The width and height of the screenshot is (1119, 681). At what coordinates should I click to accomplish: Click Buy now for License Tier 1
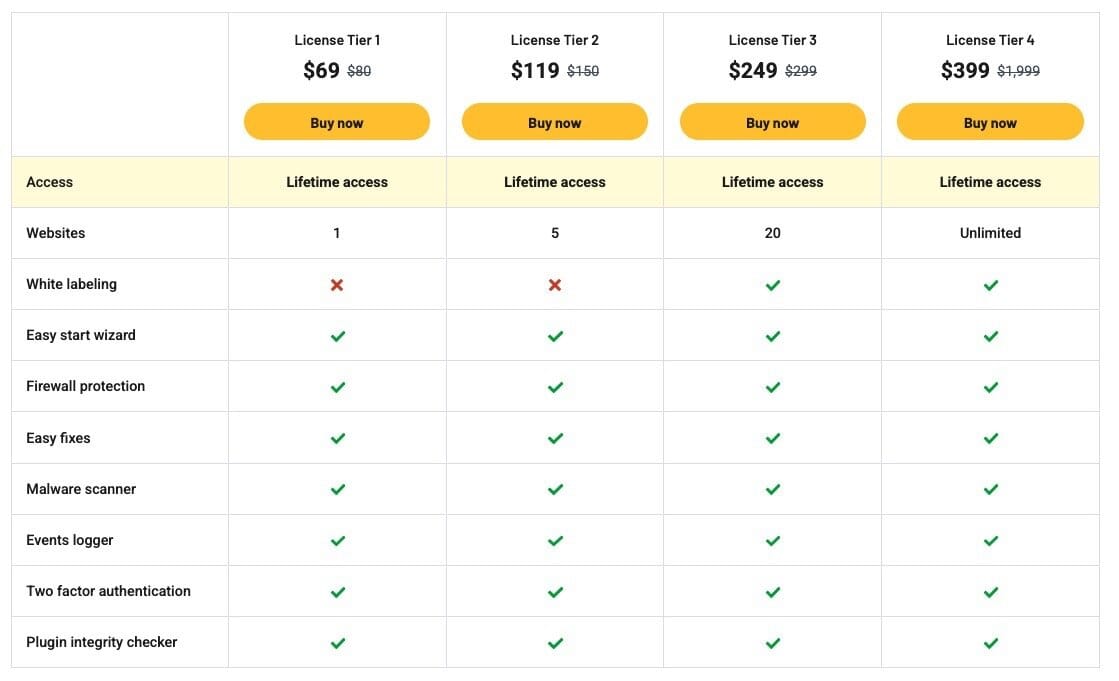click(337, 123)
